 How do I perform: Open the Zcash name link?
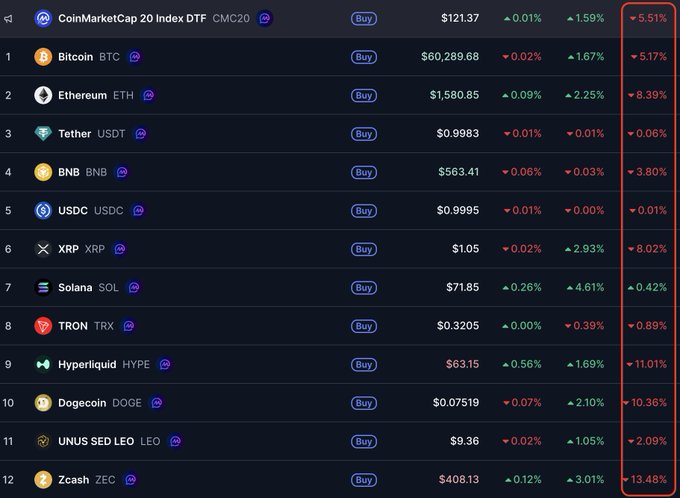[x=73, y=480]
